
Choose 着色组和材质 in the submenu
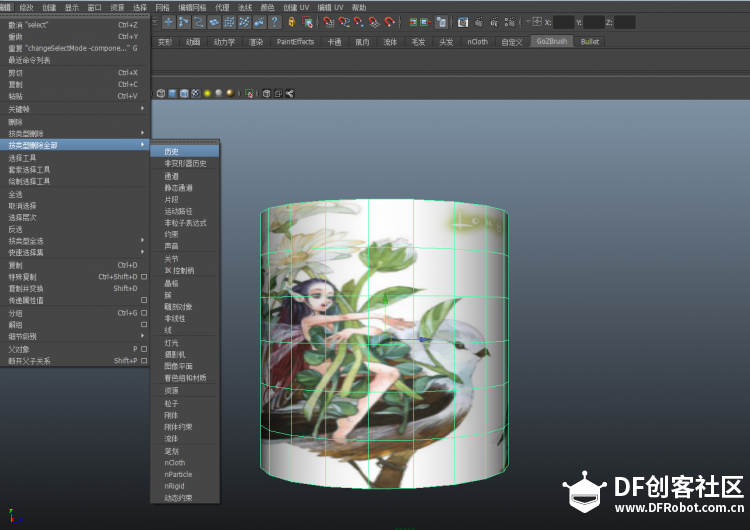(185, 378)
